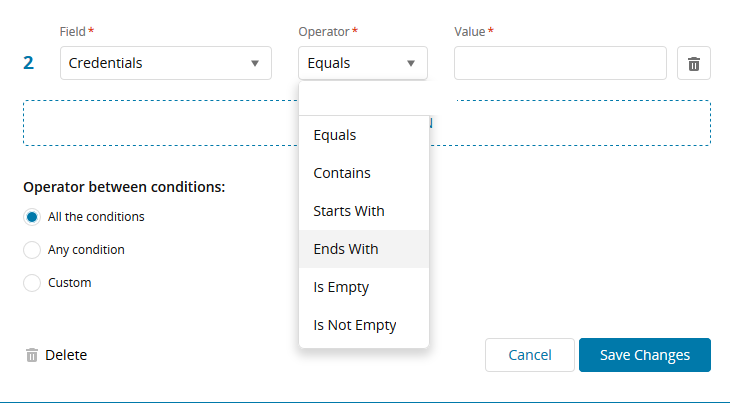
Task: Click the operator dropdown search box
Action: tap(364, 100)
